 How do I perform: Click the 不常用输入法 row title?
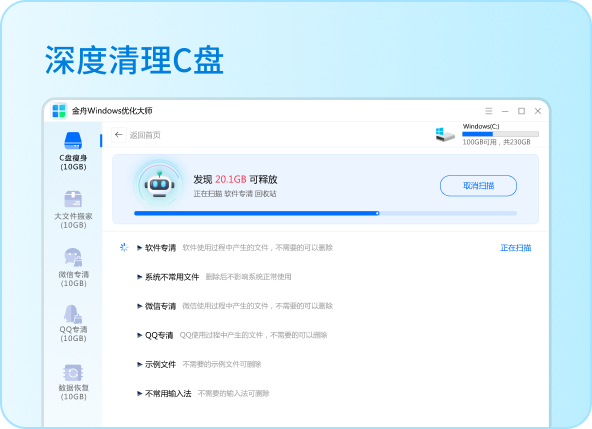tap(168, 394)
